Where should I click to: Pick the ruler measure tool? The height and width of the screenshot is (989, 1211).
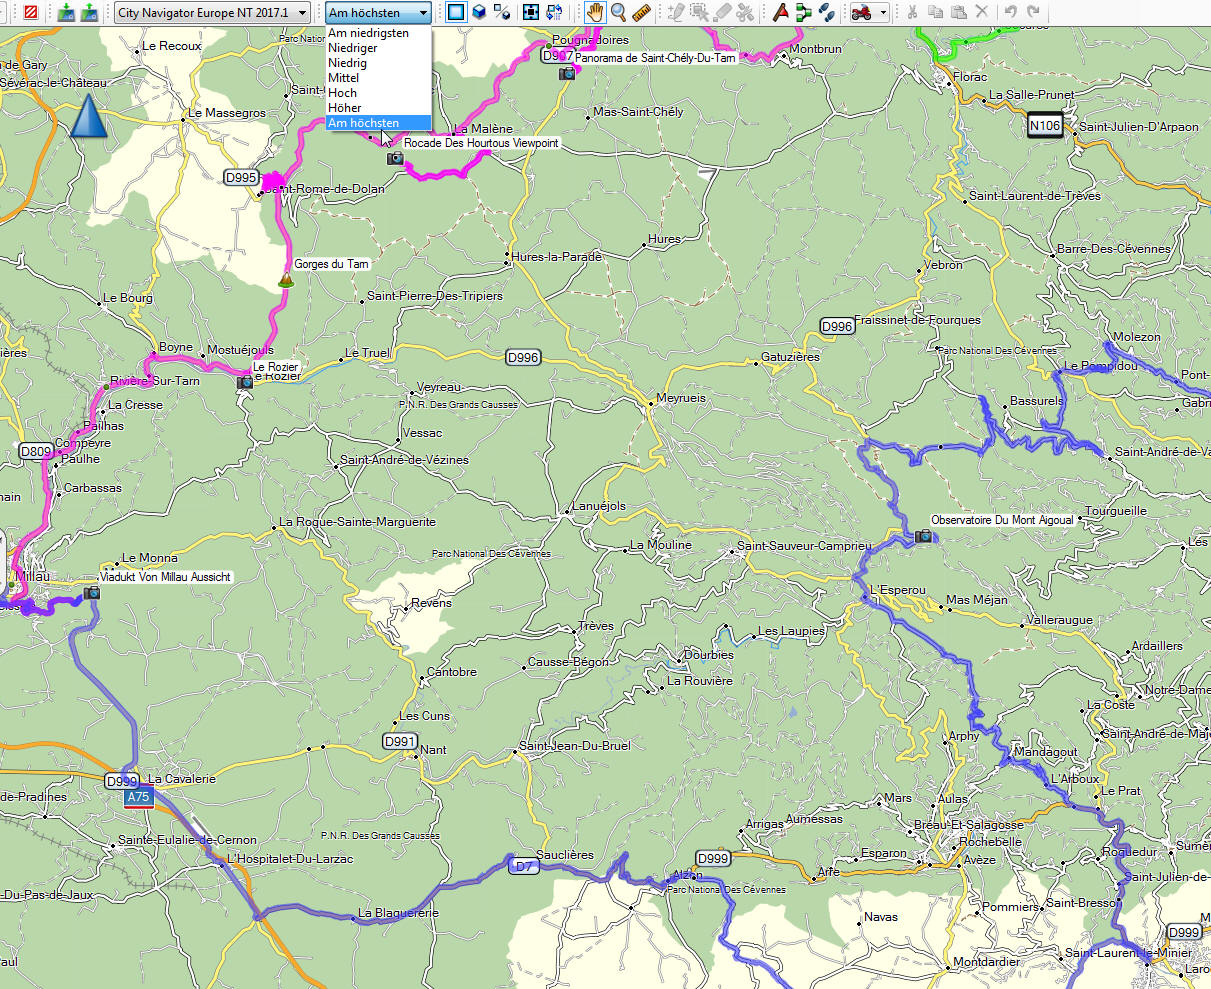coord(642,12)
